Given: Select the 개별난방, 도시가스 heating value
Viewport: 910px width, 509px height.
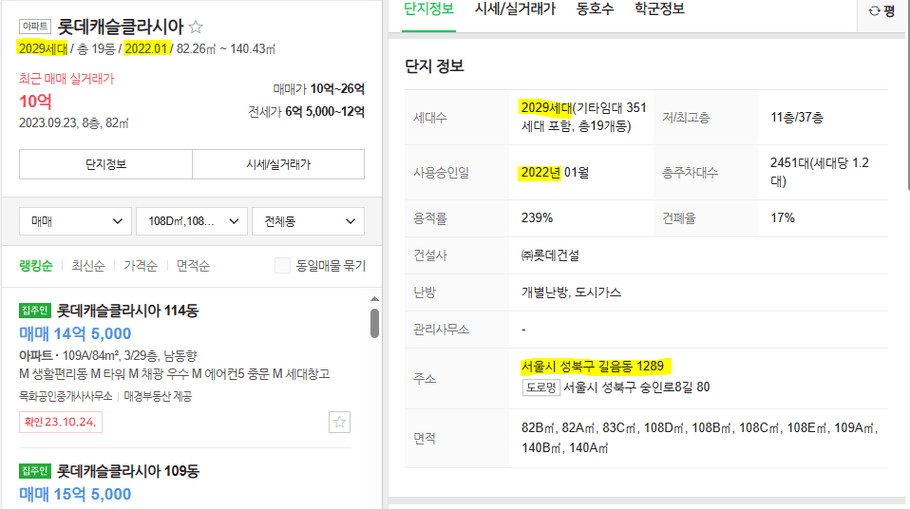Looking at the screenshot, I should (x=571, y=293).
